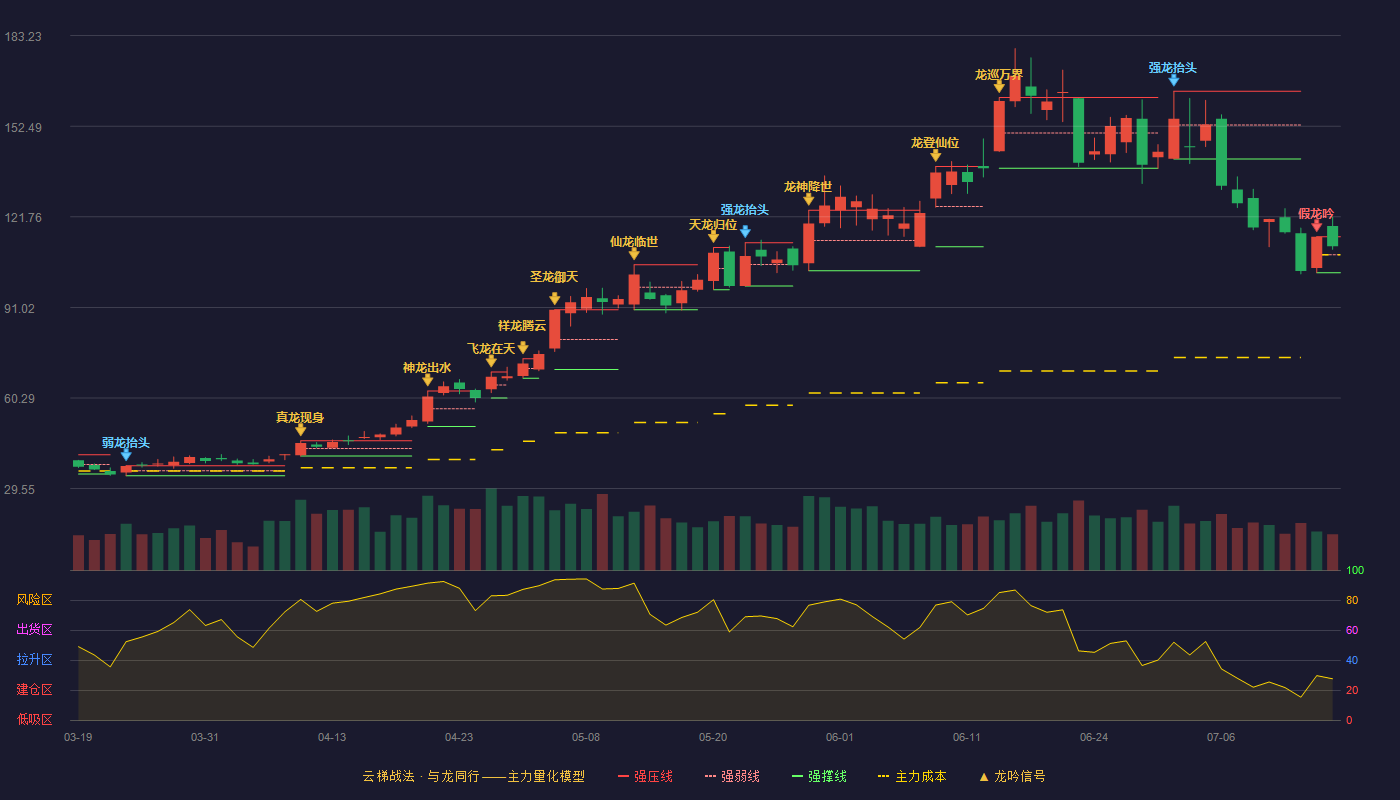Toggle the 强弱线 legend series
Image resolution: width=1400 pixels, height=800 pixels.
[732, 776]
